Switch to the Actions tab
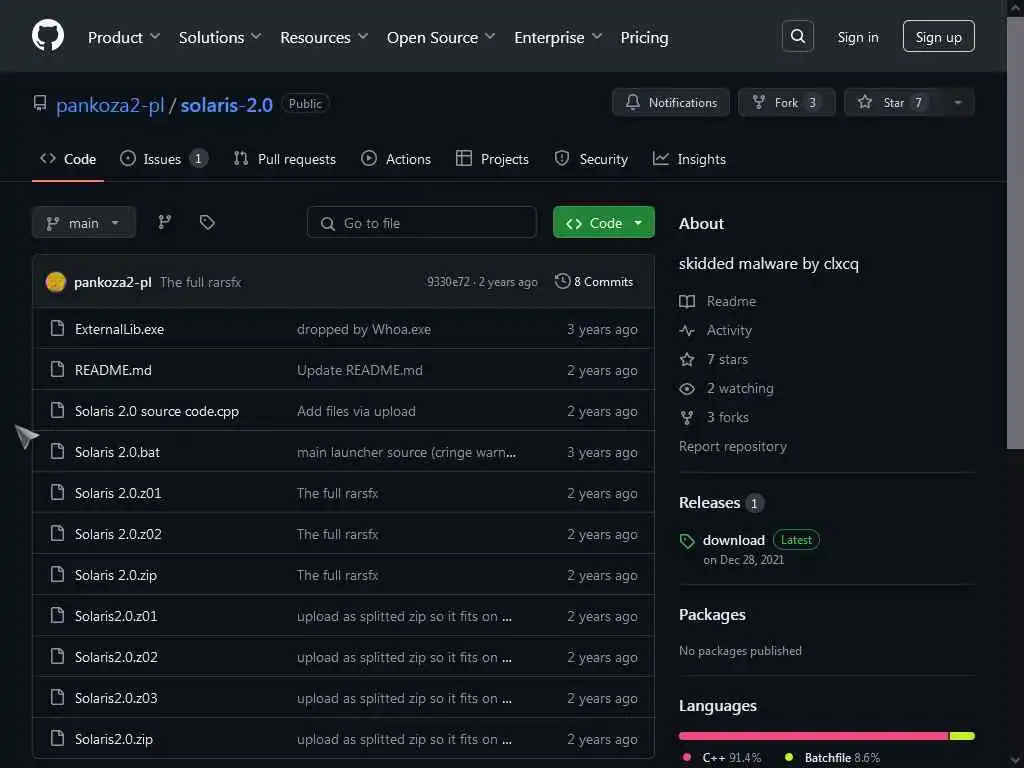1024x768 pixels. click(396, 159)
